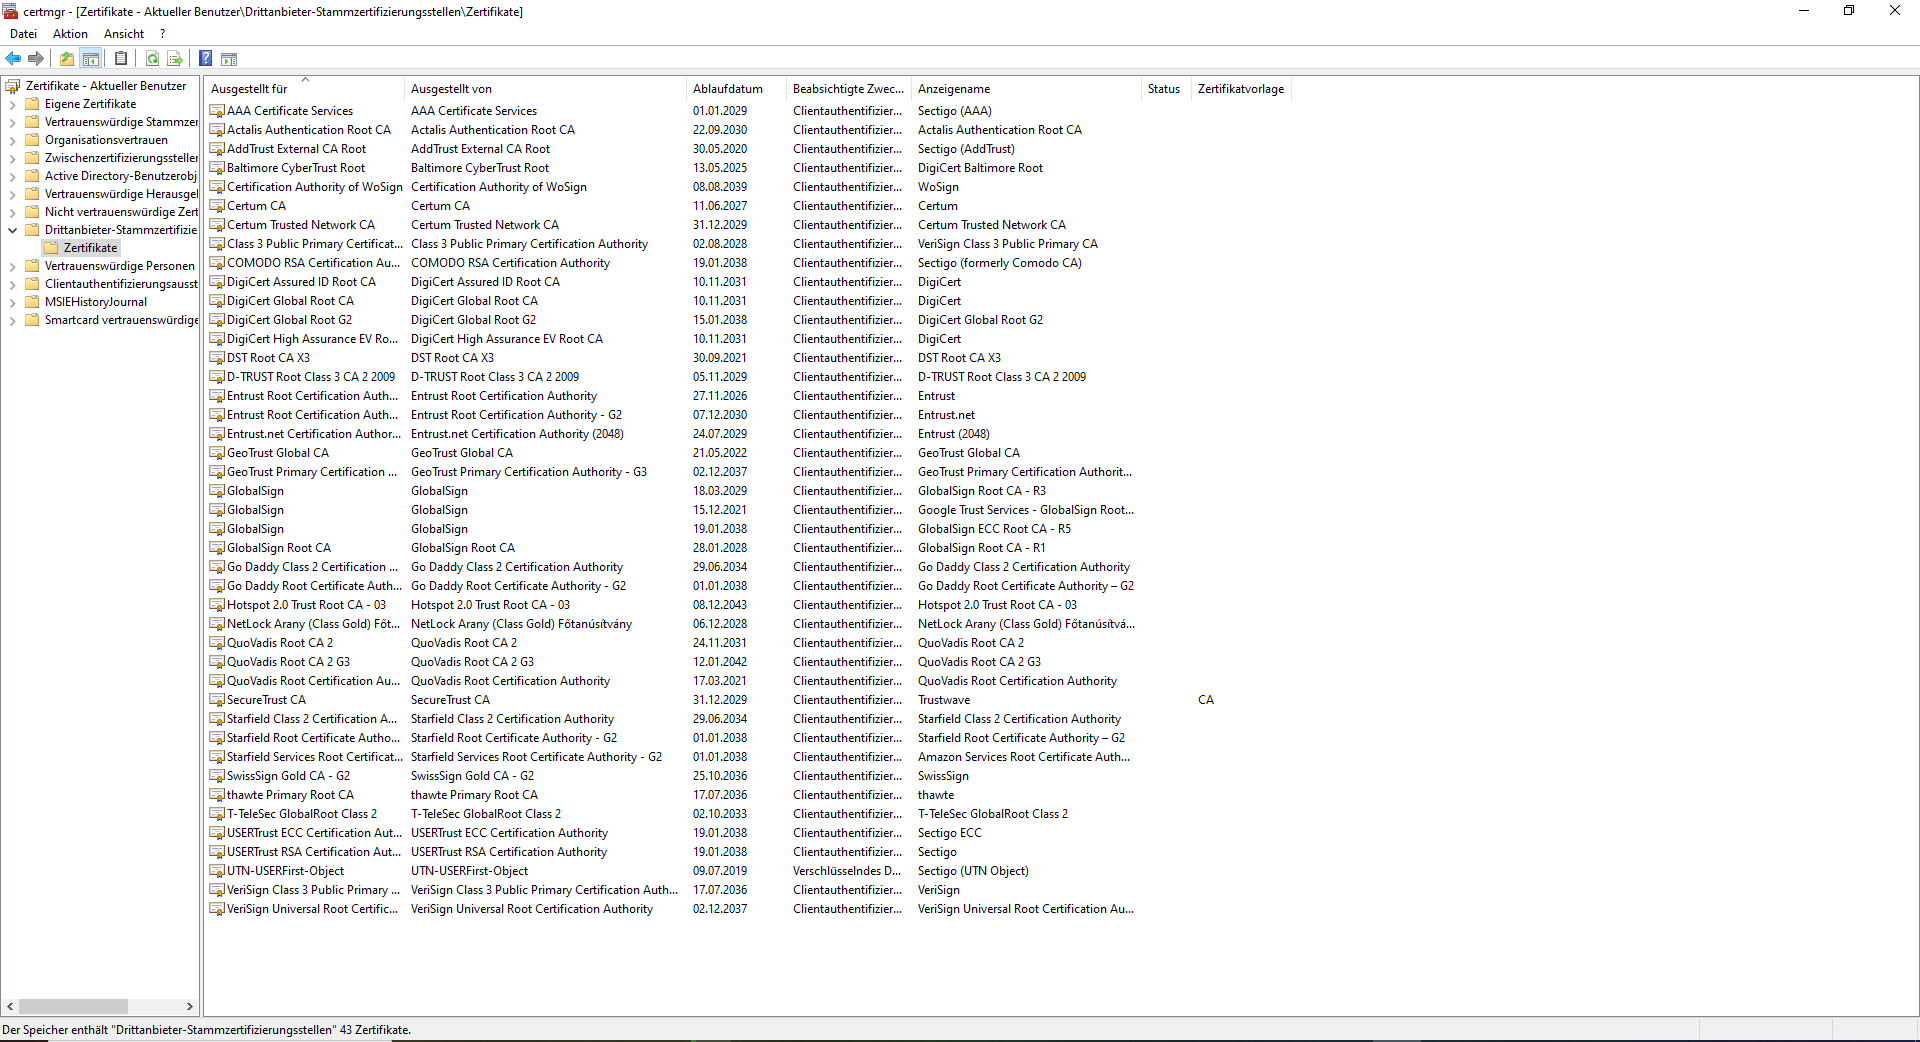Click the certificate icon of thawte Primary Root CA

click(217, 795)
